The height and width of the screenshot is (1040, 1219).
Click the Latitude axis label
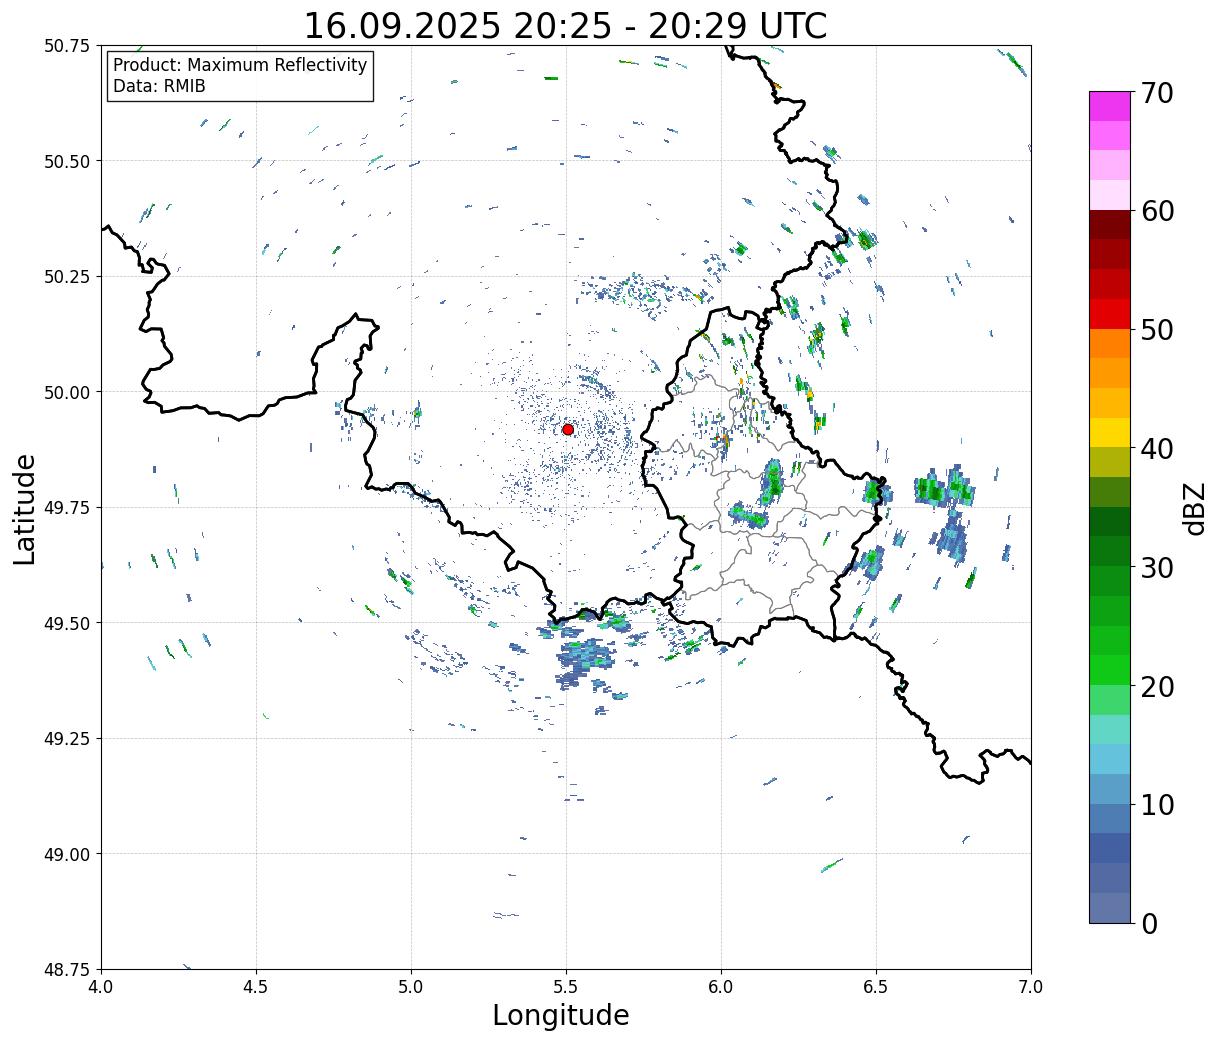25,509
